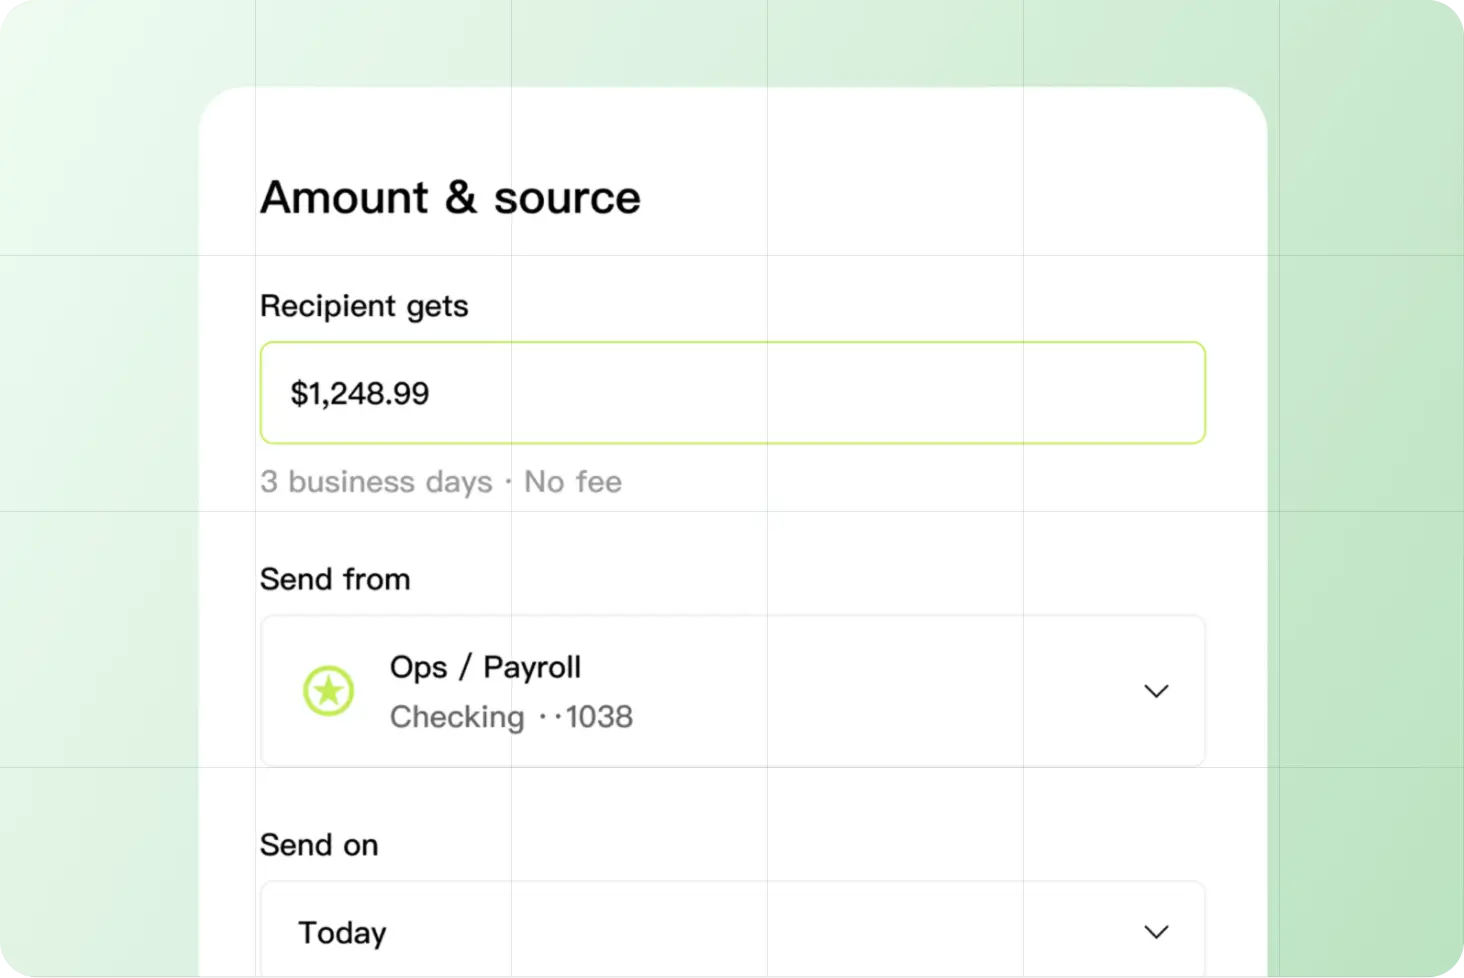
Task: Select the Ops / Payroll account name
Action: pos(485,667)
